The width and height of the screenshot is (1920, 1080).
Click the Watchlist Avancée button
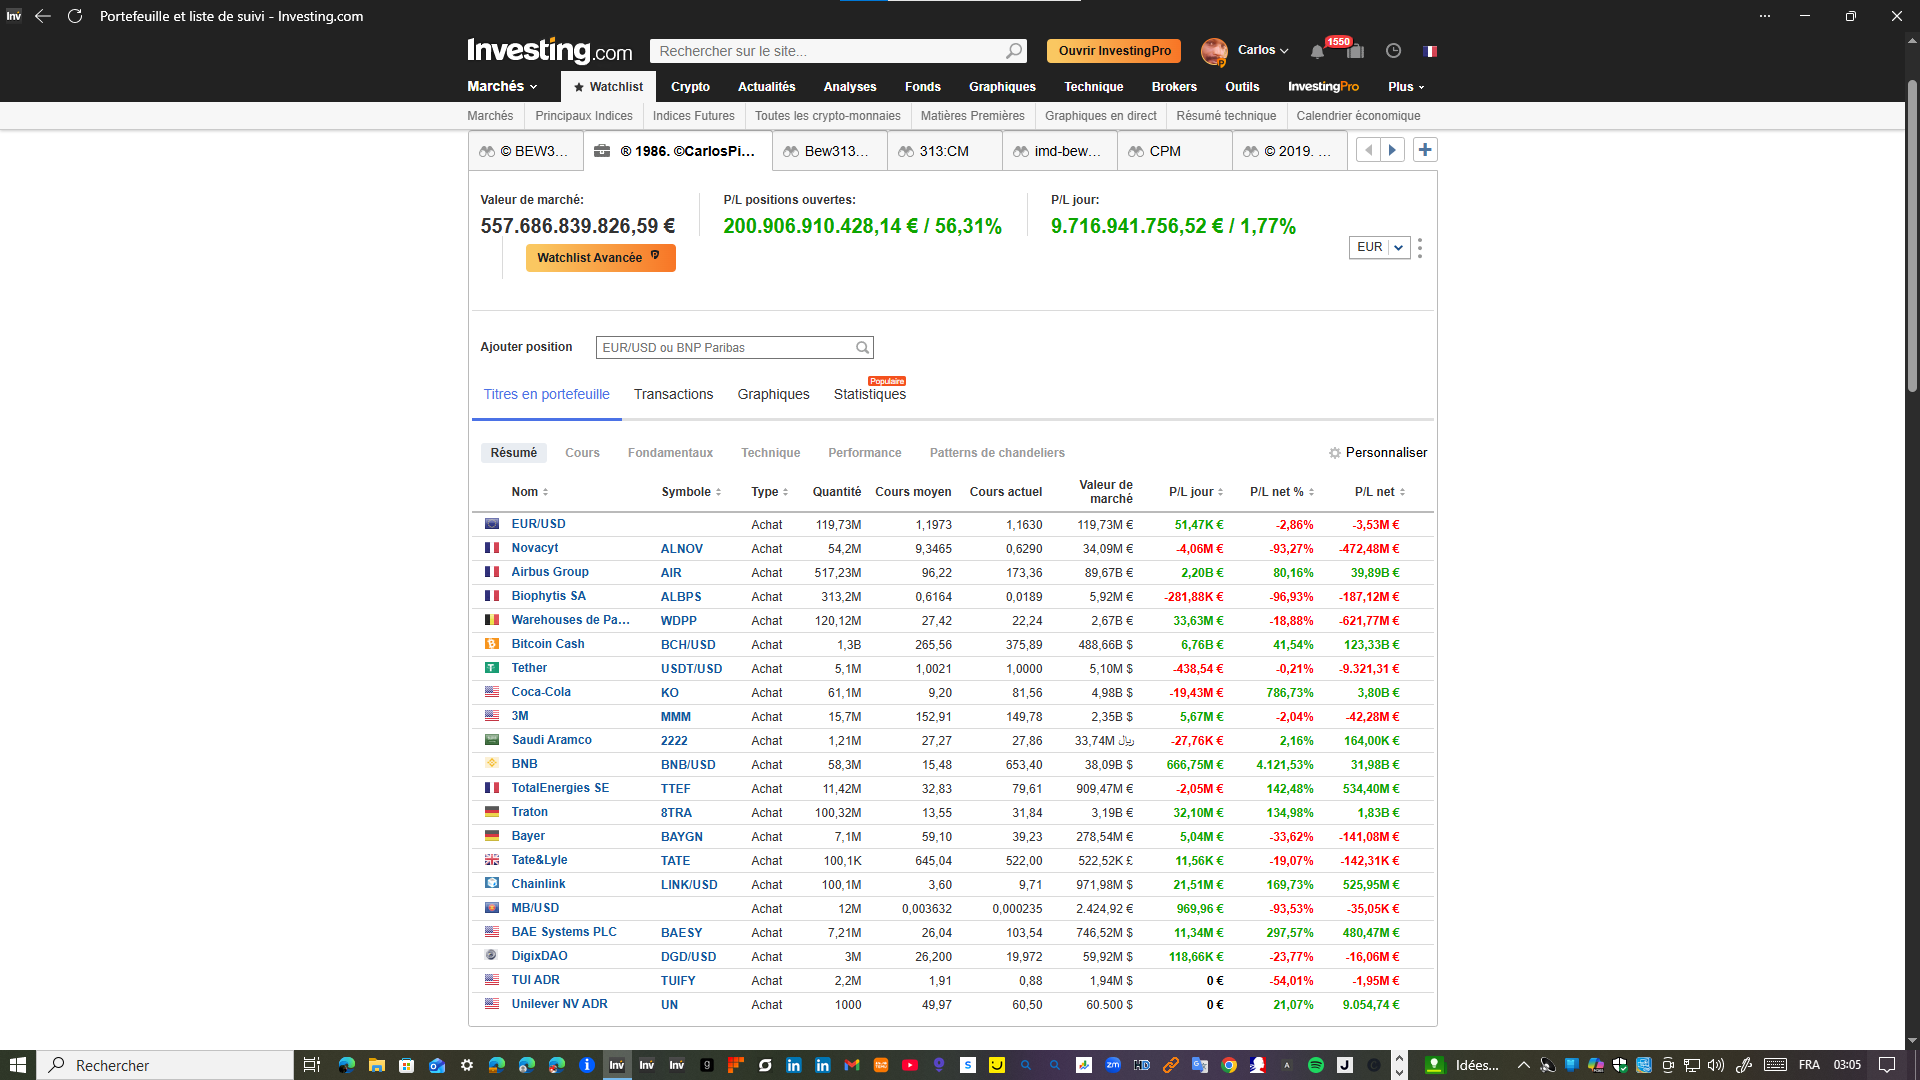coord(601,258)
